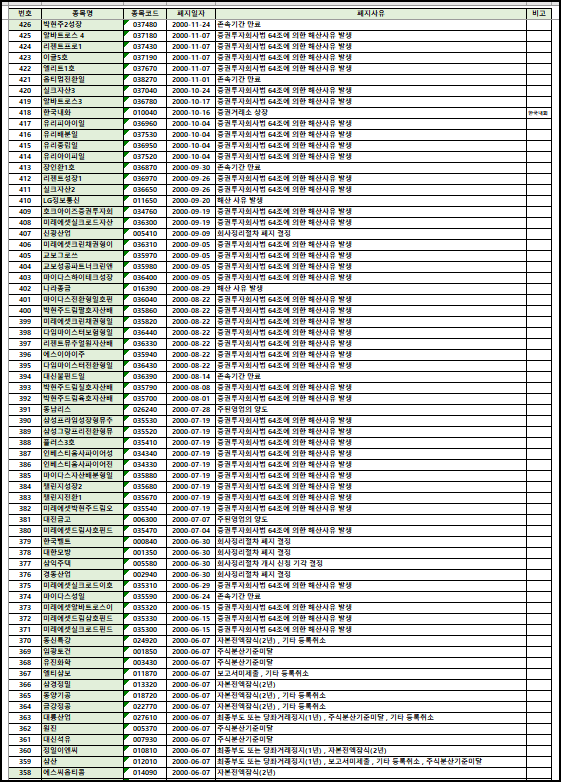Select row number cell 363
The image size is (561, 782).
(25, 717)
